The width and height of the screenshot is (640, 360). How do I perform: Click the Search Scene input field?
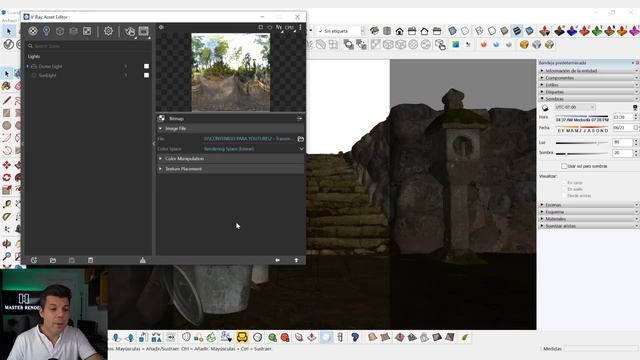pyautogui.click(x=89, y=46)
